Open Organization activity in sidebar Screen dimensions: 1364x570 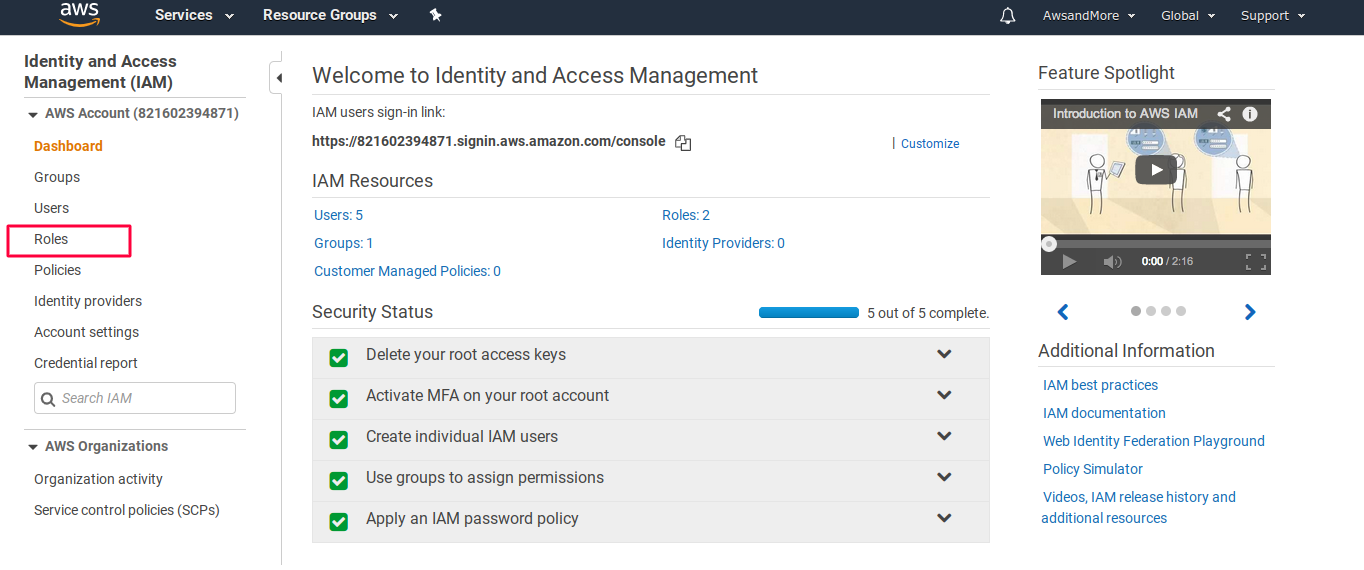tap(98, 479)
